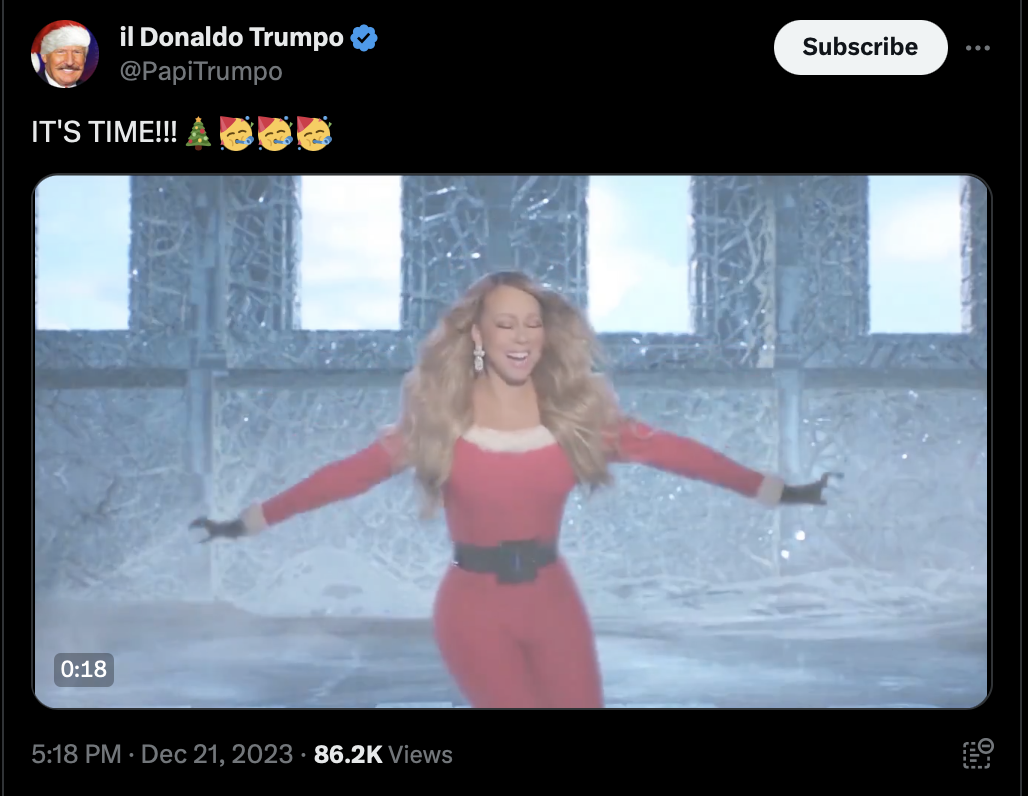This screenshot has width=1028, height=796.
Task: Select the IT'S TIME!!! post text
Action: tap(104, 132)
